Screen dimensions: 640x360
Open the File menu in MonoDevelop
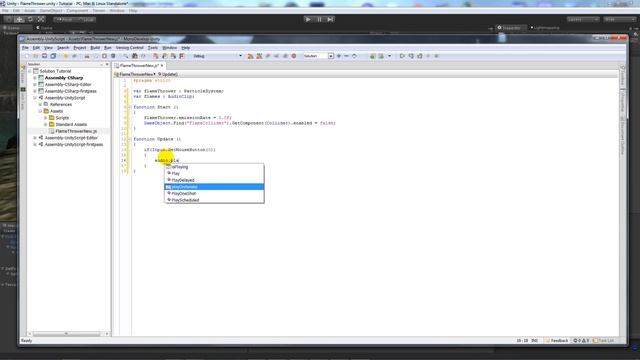click(25, 48)
